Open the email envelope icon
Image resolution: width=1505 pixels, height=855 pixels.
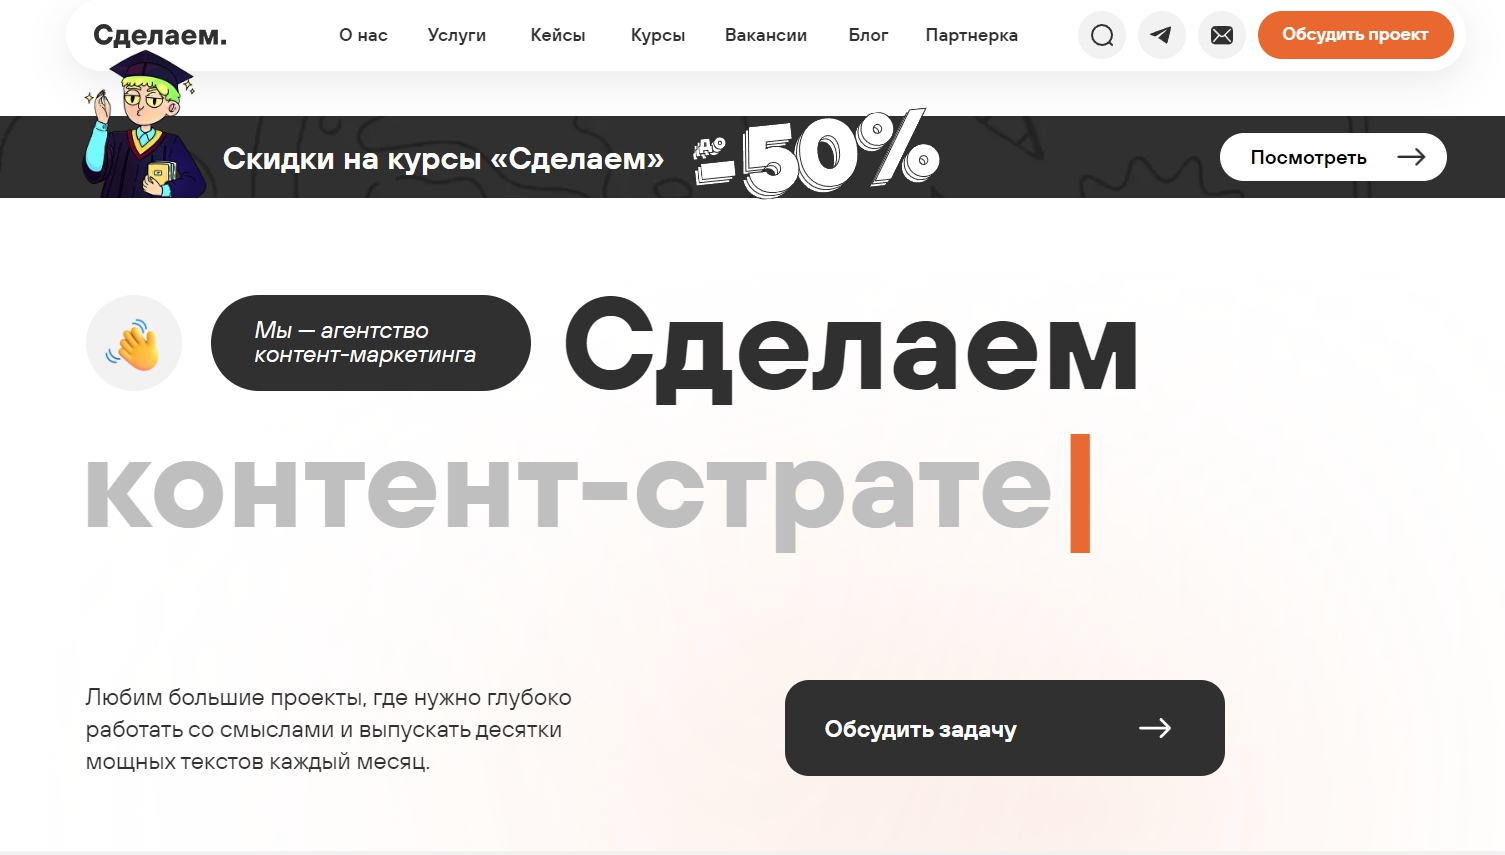pos(1222,35)
